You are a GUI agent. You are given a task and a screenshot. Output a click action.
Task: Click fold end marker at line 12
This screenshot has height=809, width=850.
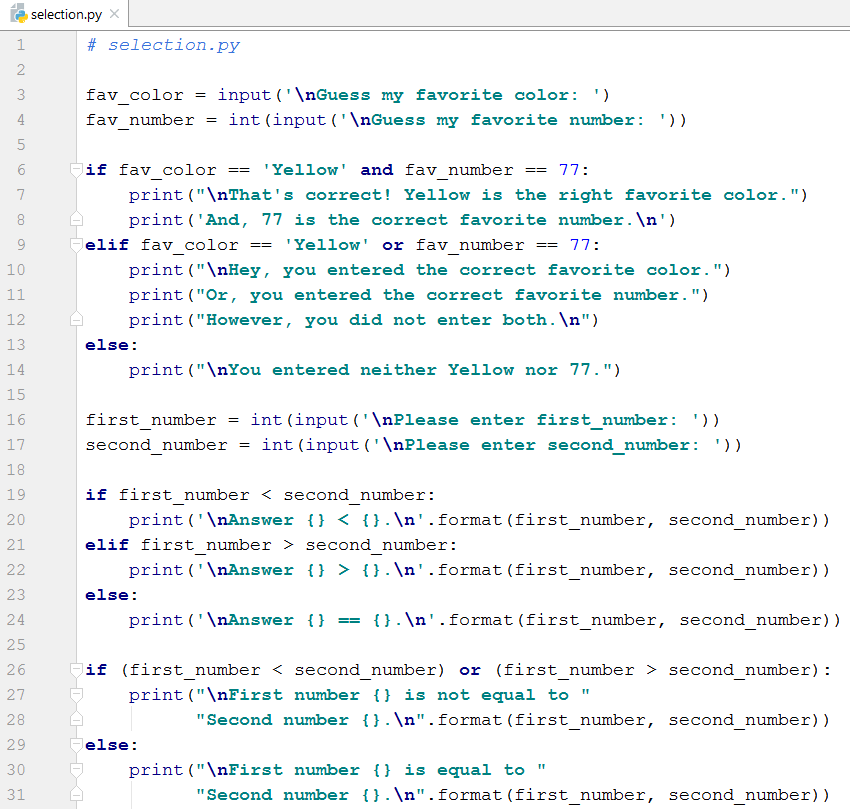pos(76,320)
